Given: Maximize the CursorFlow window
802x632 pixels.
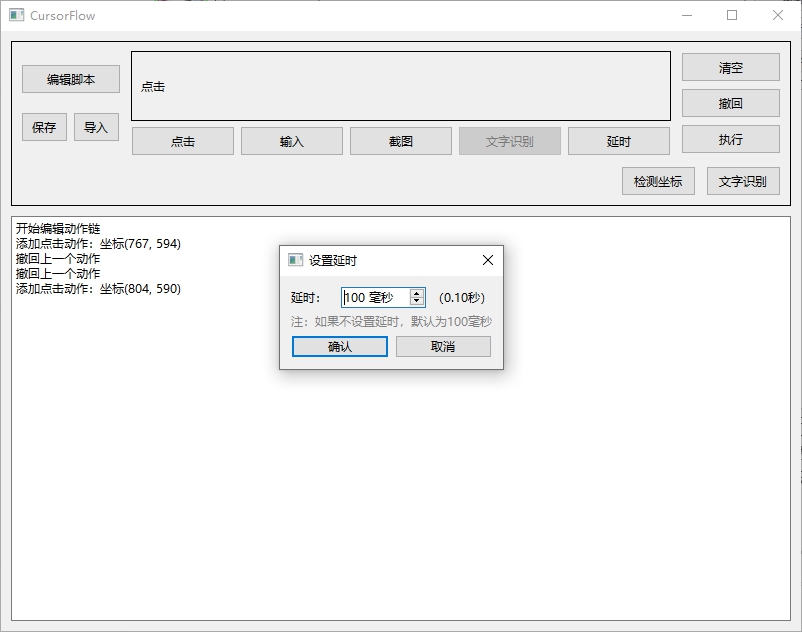Looking at the screenshot, I should click(732, 15).
